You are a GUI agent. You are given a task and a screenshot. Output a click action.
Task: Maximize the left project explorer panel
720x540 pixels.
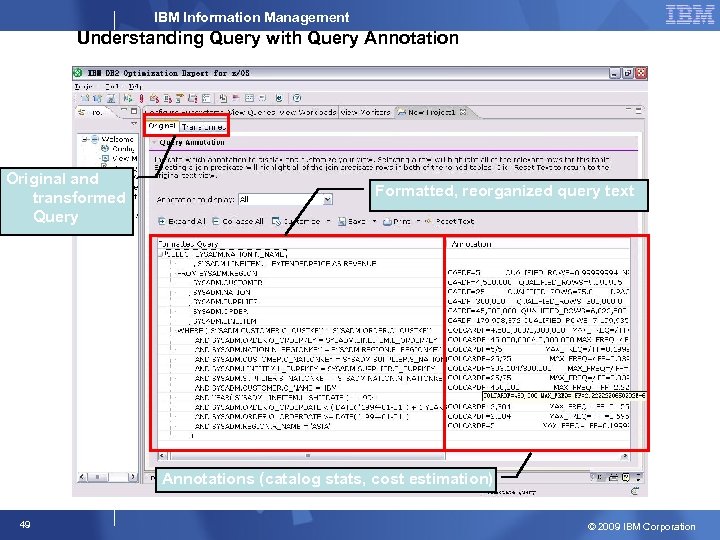134,111
